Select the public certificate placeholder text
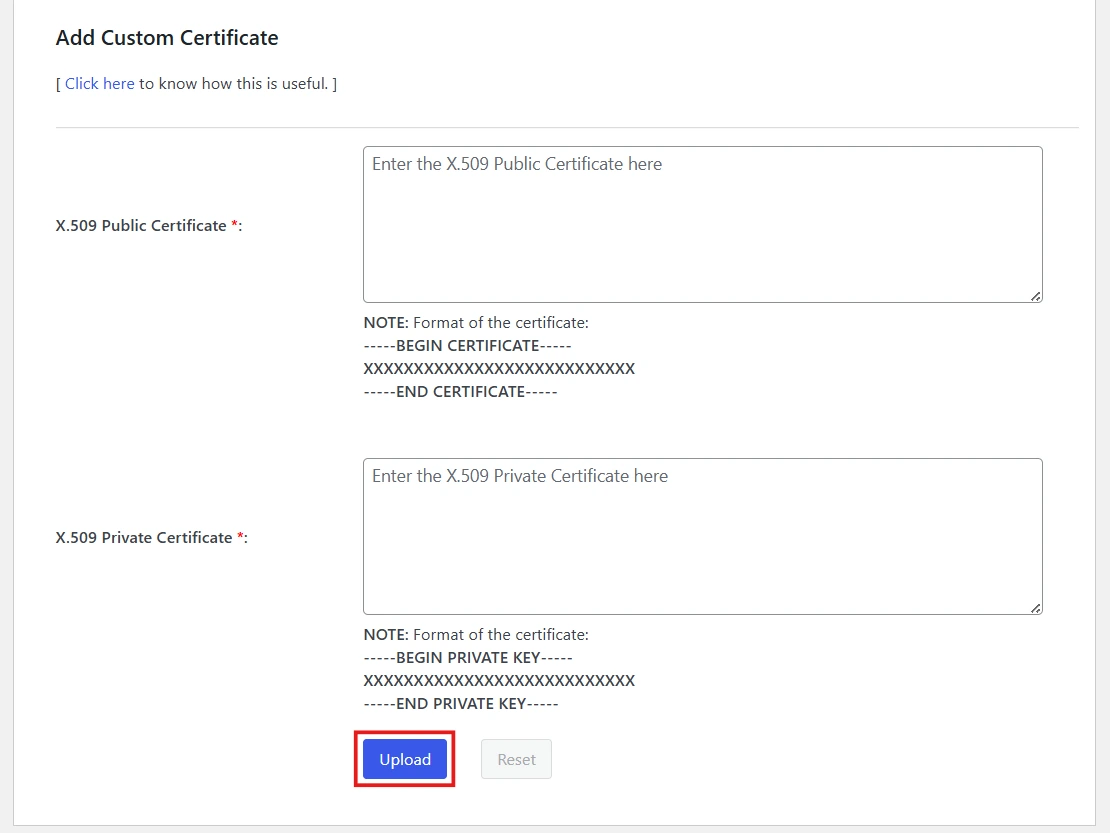 [517, 163]
